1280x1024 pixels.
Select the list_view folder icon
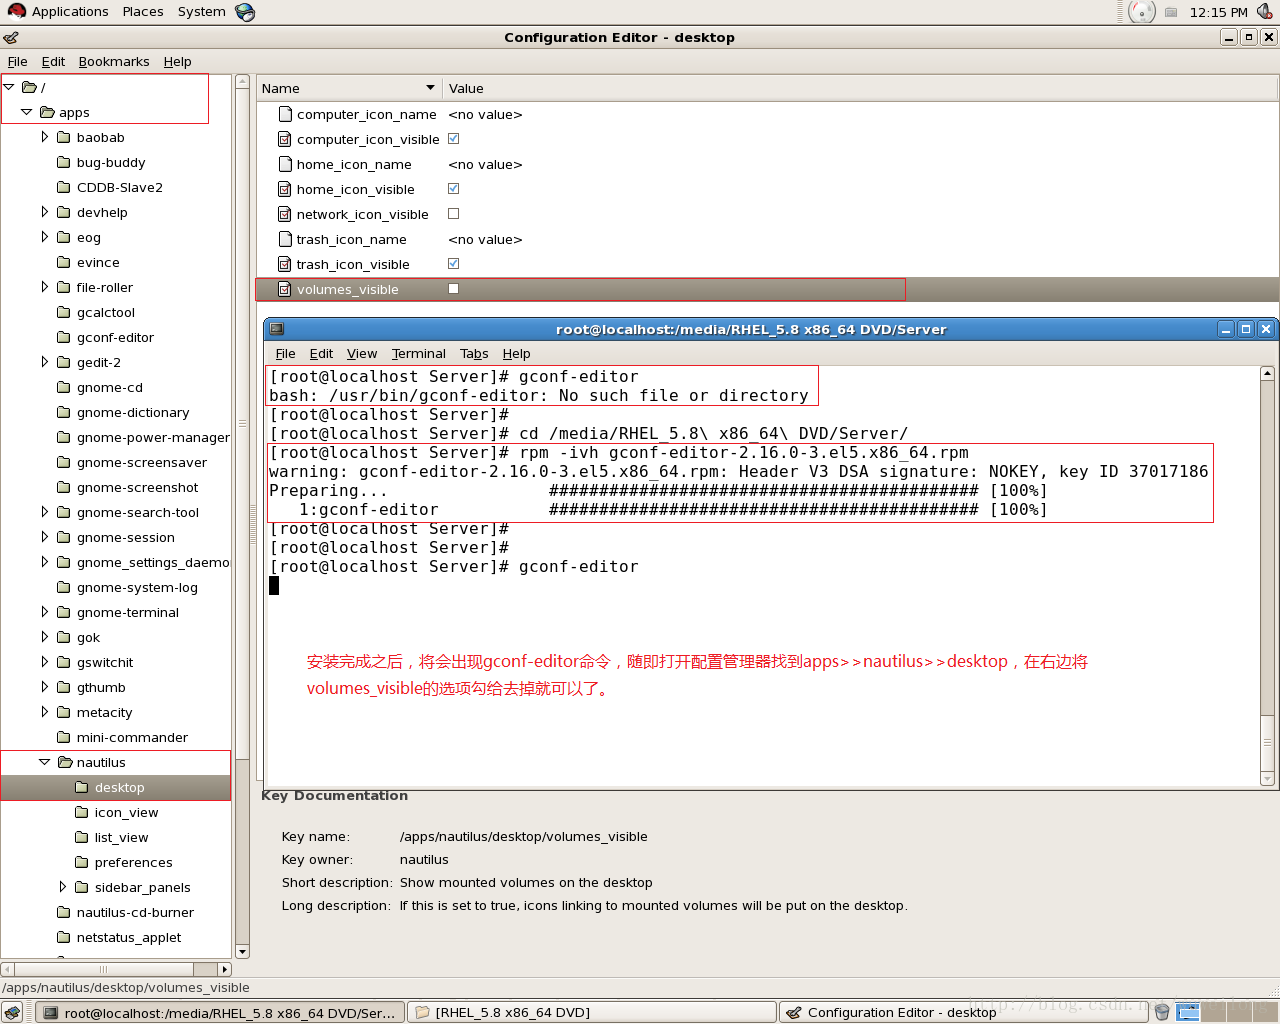82,837
